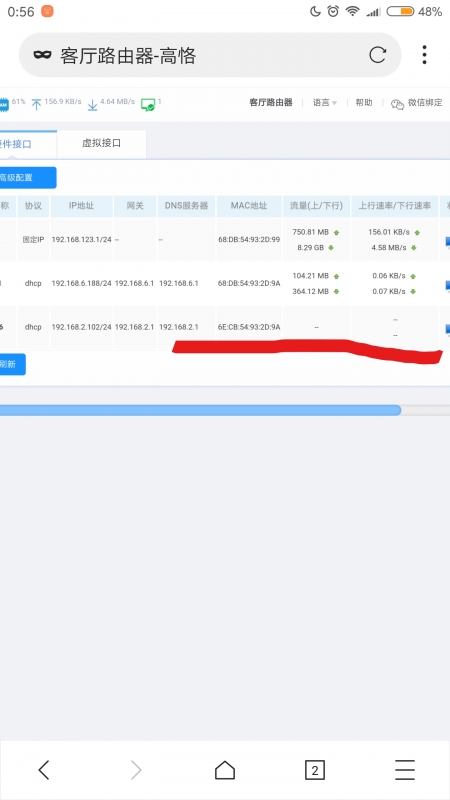Click the 8.29 GB download traffic value
The height and width of the screenshot is (800, 450).
(x=311, y=248)
